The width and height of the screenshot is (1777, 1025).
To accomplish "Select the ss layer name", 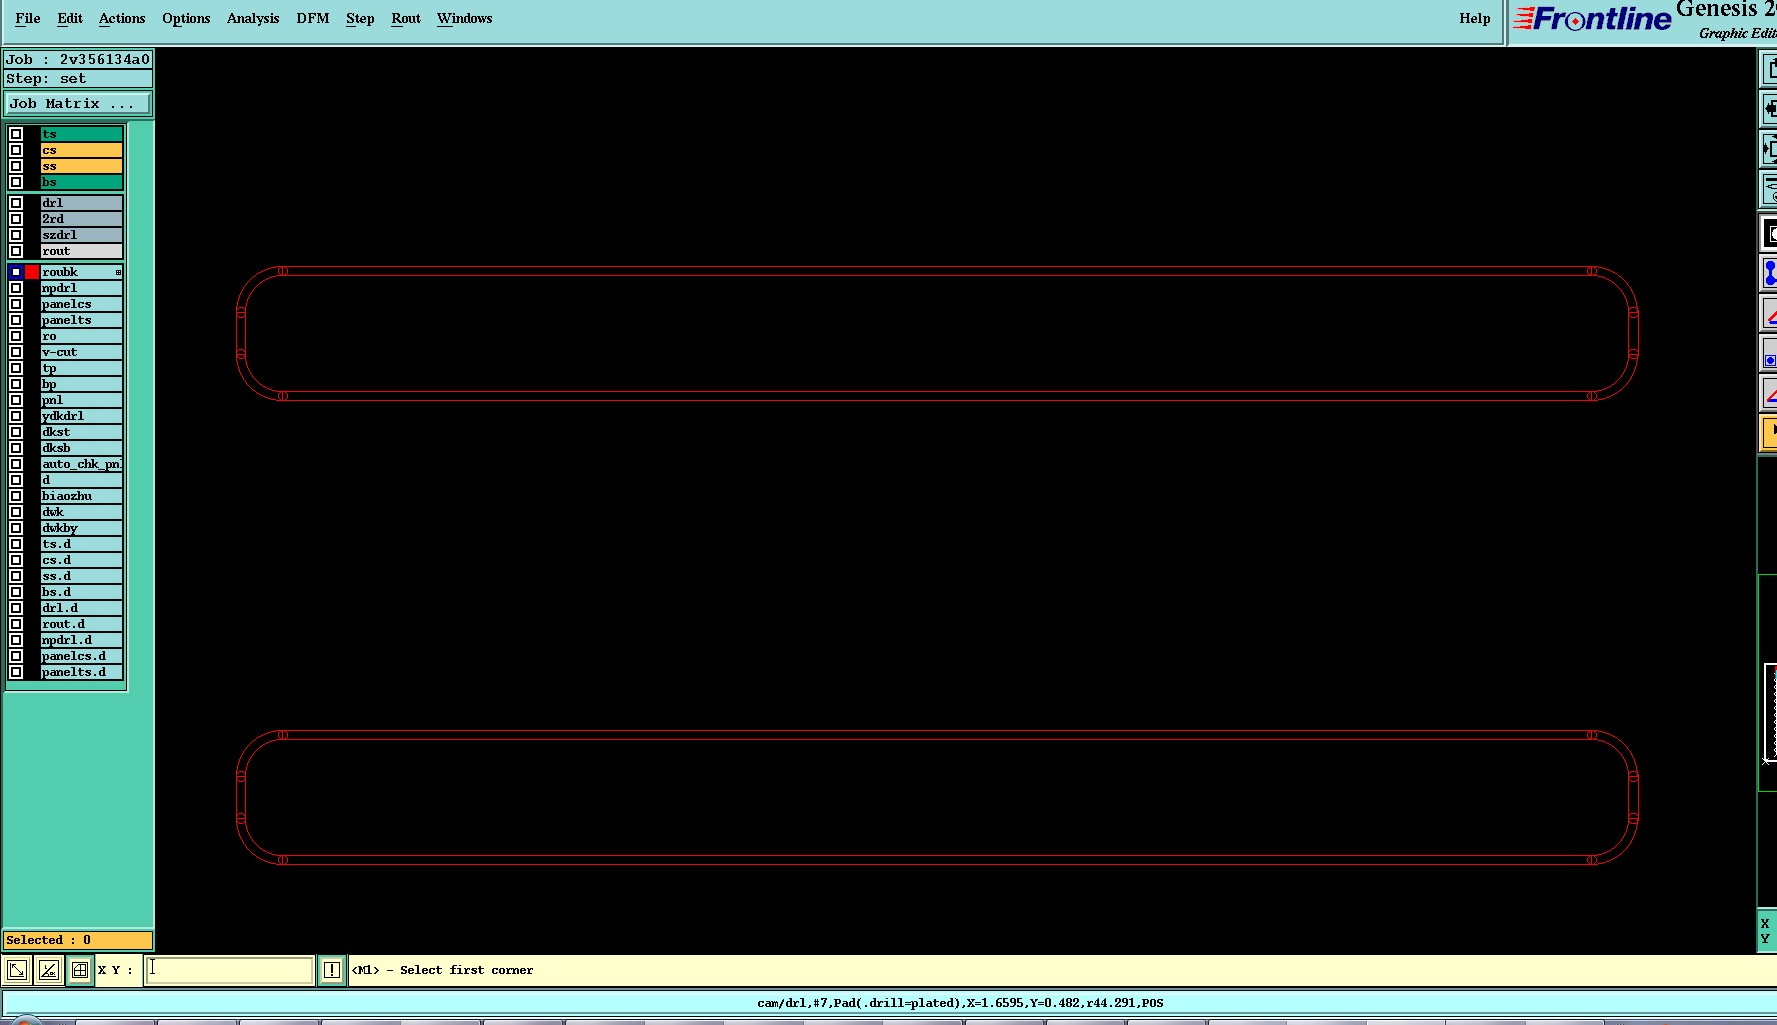I will coord(82,166).
